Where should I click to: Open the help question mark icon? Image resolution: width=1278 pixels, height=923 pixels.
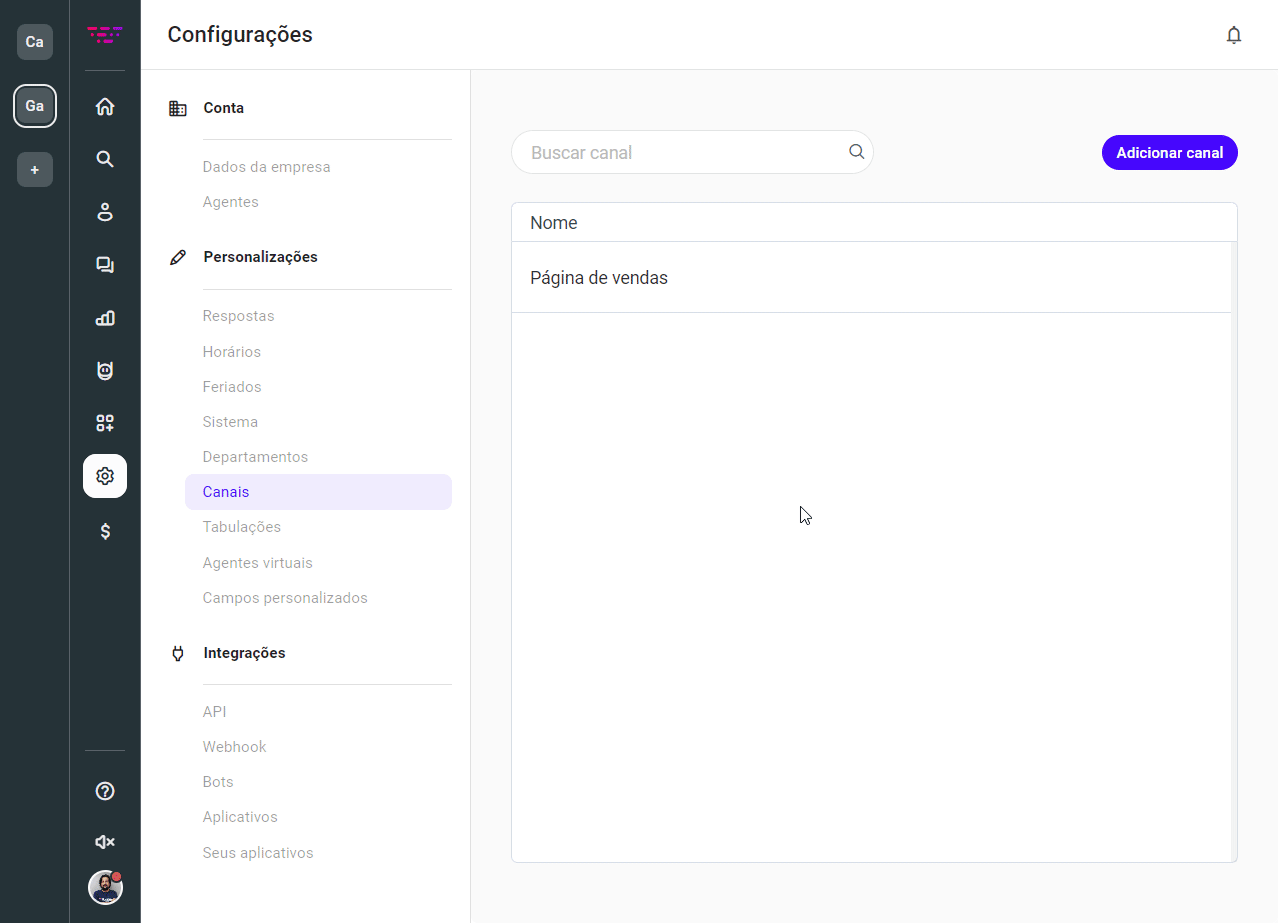pos(105,791)
